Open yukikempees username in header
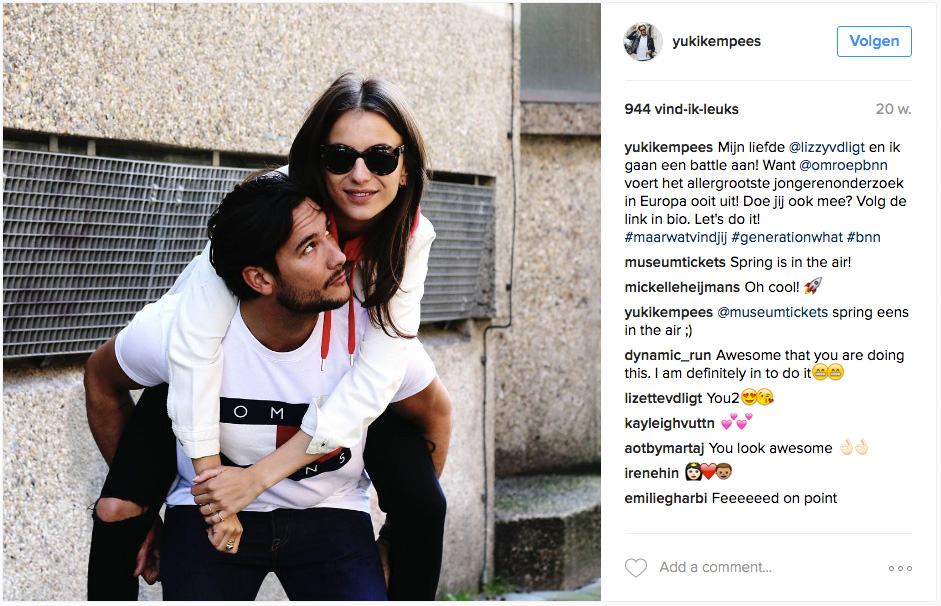 [x=716, y=41]
